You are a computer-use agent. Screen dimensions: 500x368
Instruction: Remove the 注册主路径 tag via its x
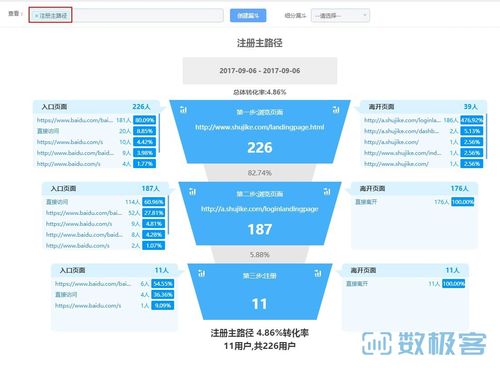click(36, 16)
